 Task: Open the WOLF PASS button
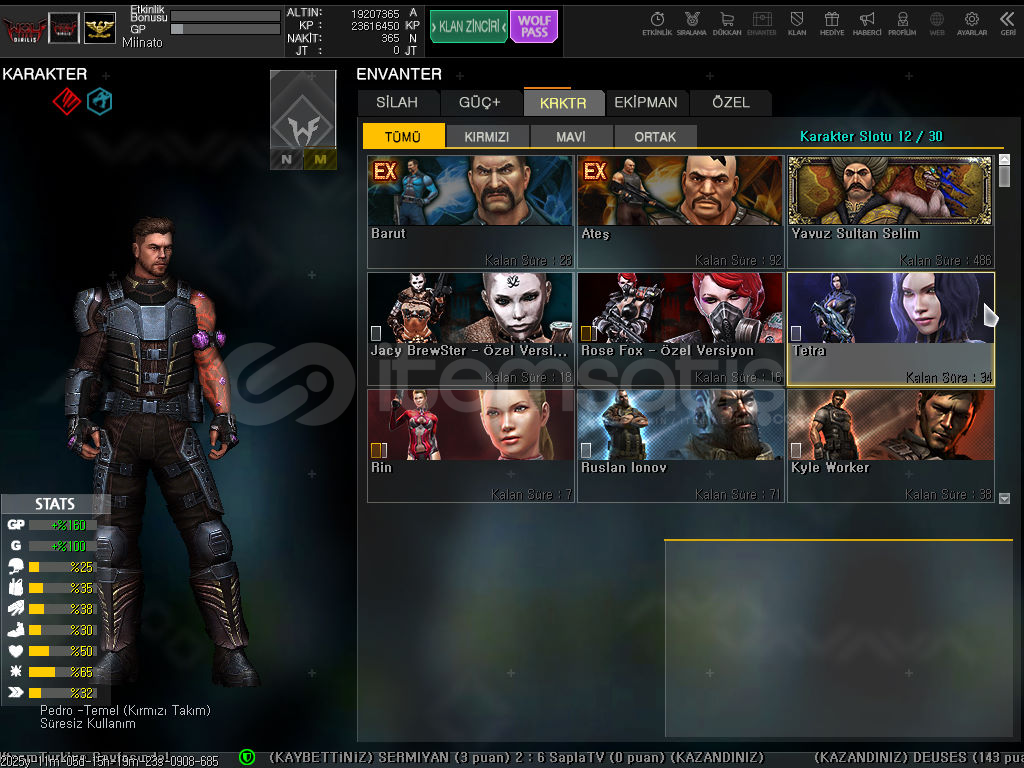pos(534,27)
